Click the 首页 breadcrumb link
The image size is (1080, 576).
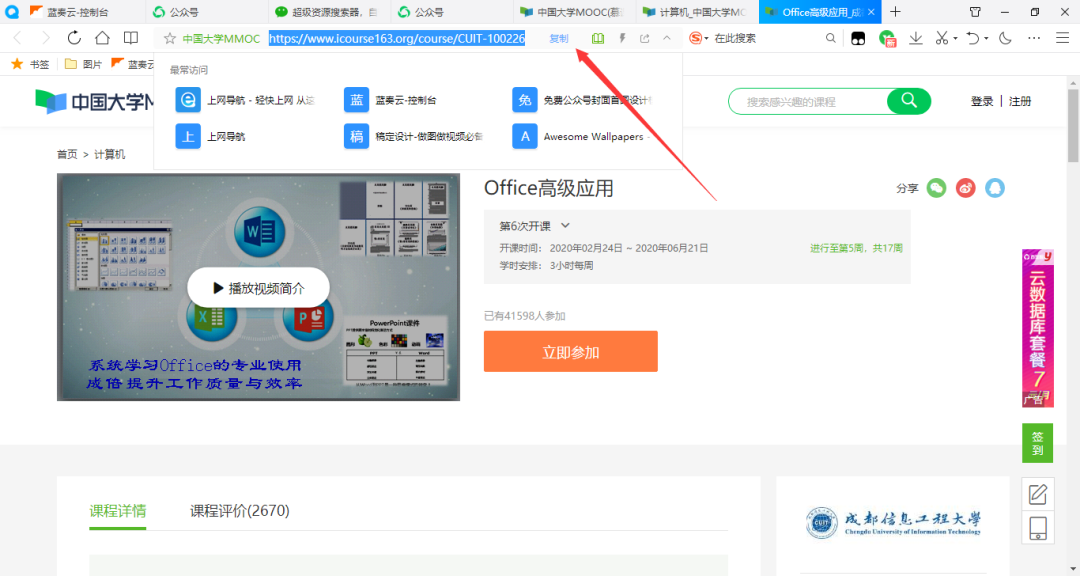point(67,154)
